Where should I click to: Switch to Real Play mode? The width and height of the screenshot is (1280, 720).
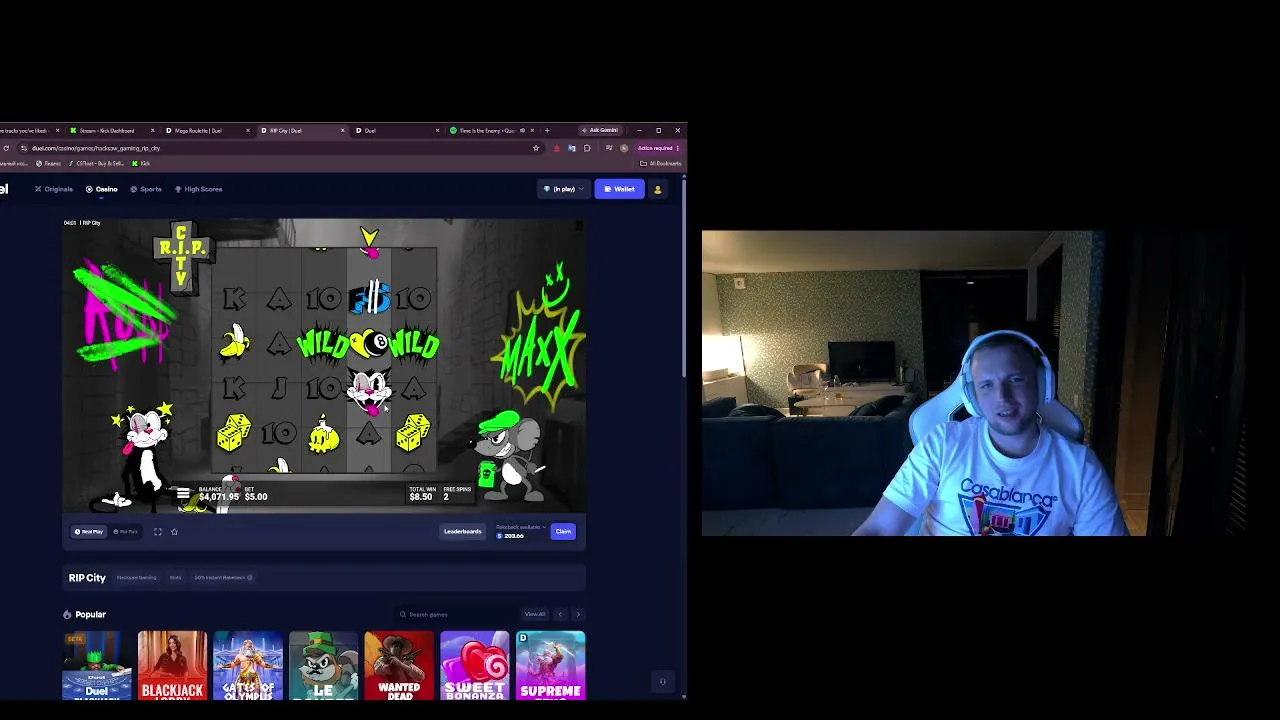tap(88, 532)
